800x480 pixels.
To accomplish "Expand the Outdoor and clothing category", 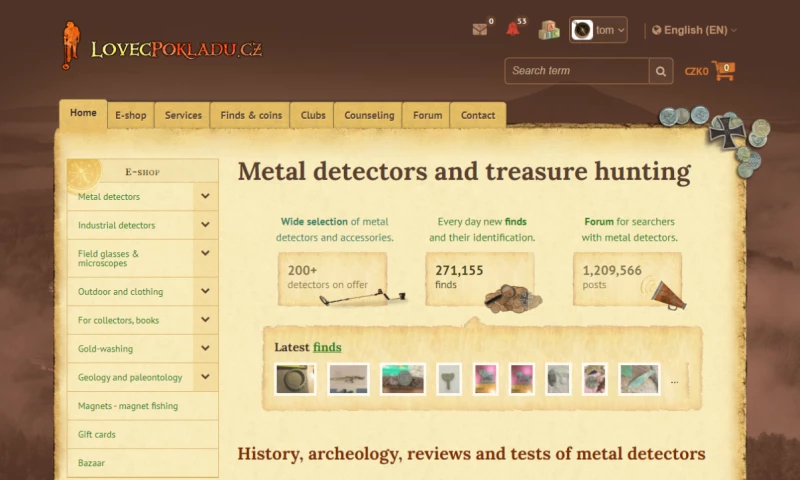I will 205,292.
